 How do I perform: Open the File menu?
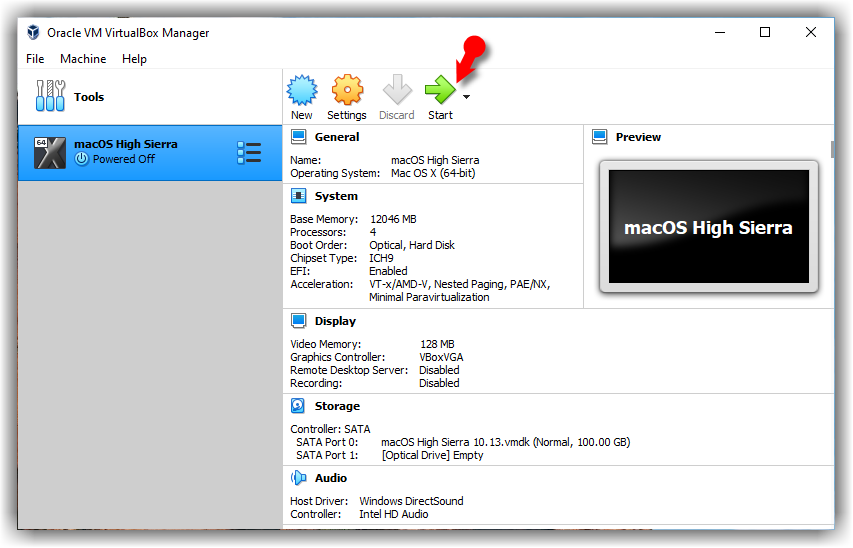(x=35, y=59)
